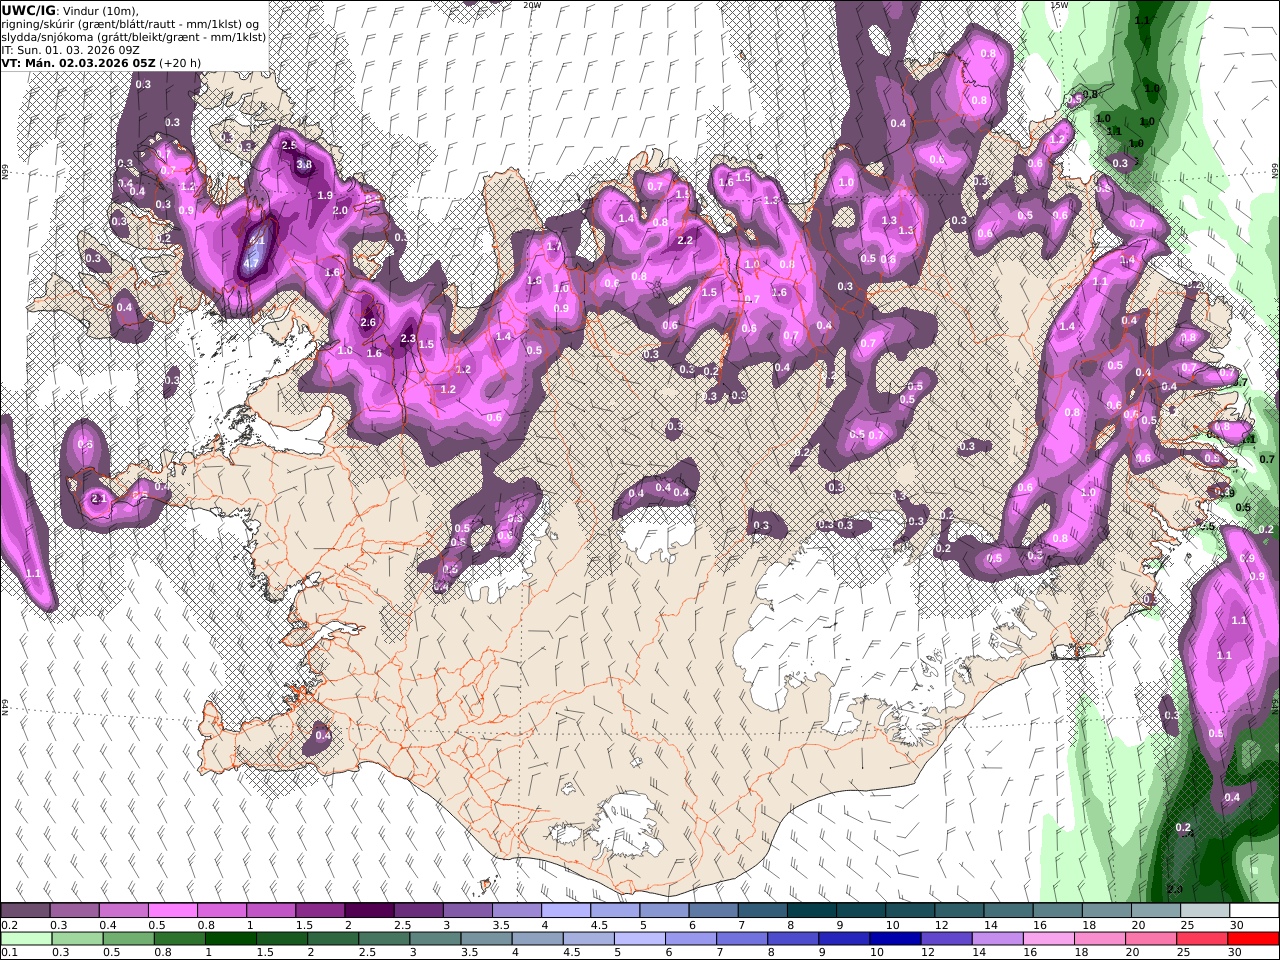Viewport: 1280px width, 960px height.
Task: Select upper legend swatch between 3.5 and 4
Action: point(517,911)
